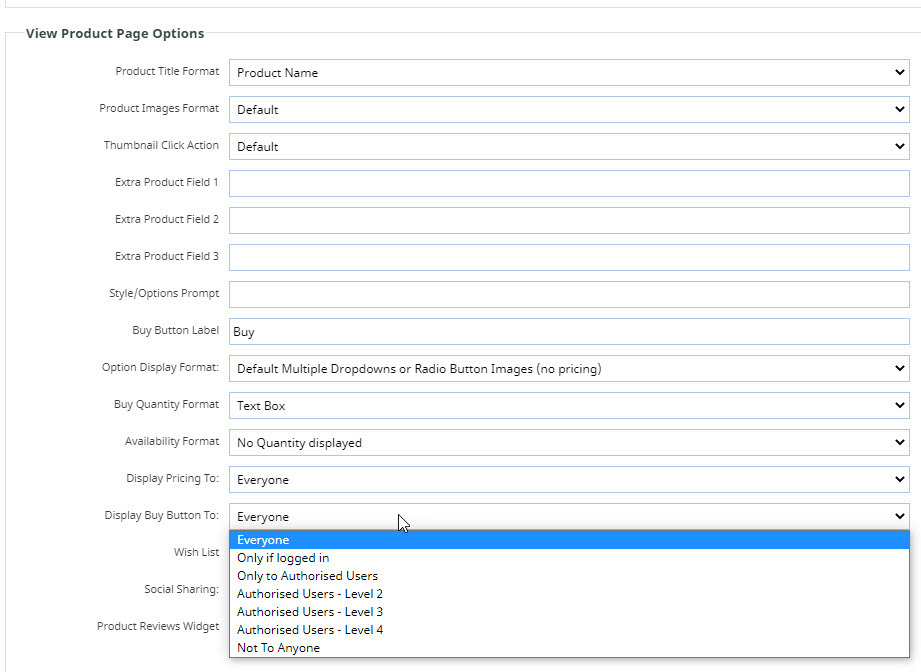Choose the highlighted Everyone option in the list
The image size is (921, 672).
pos(569,540)
